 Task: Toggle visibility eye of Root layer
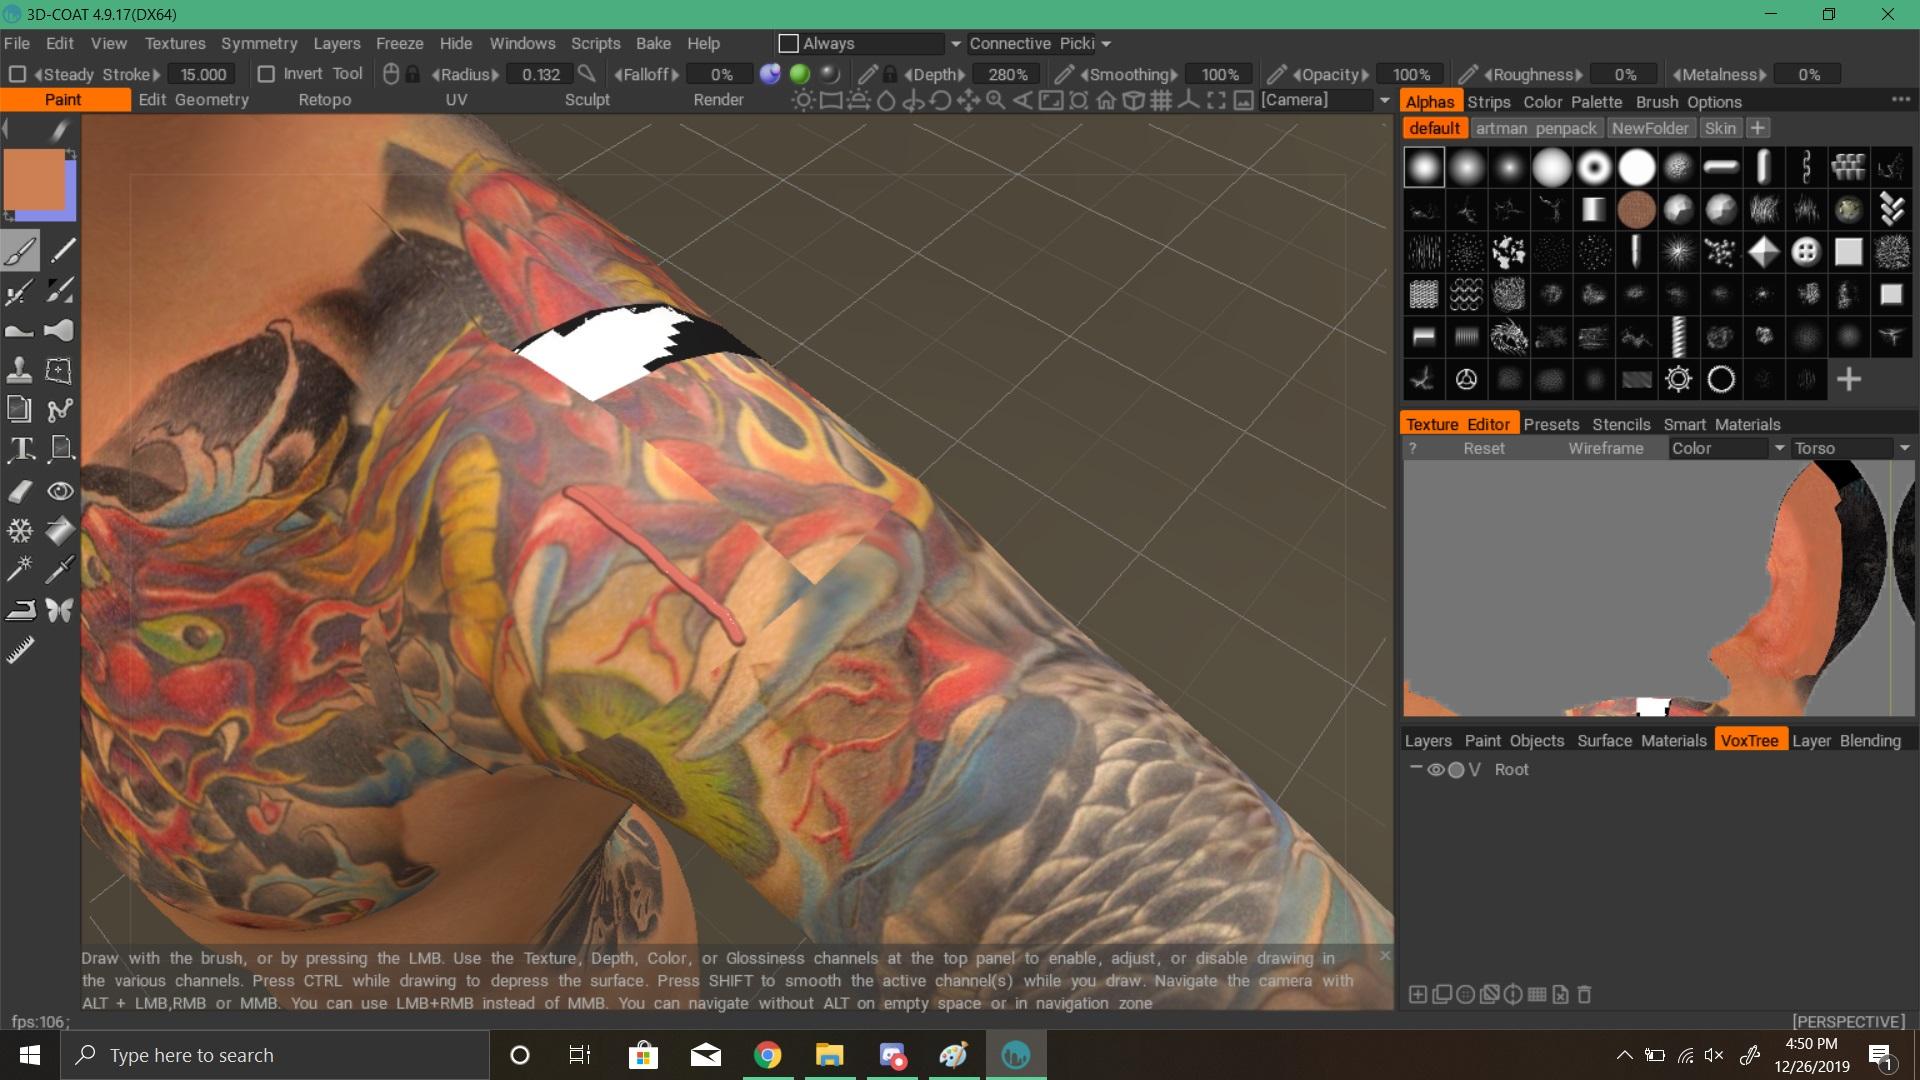[1435, 770]
